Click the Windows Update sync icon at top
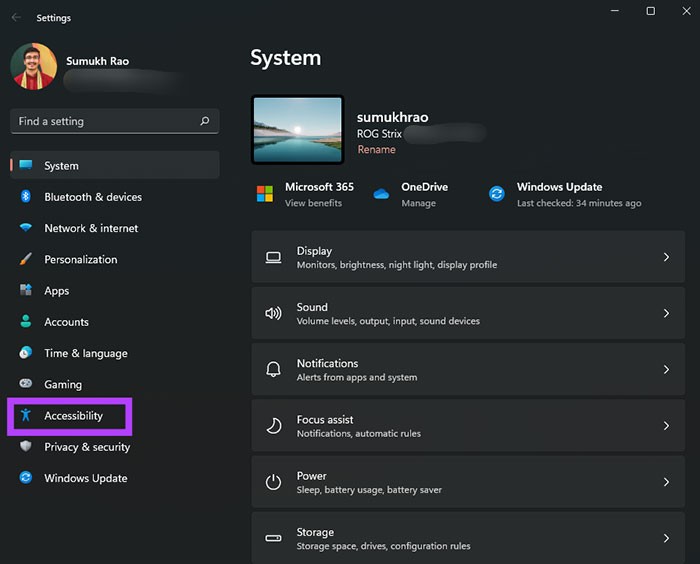This screenshot has width=700, height=564. point(497,194)
